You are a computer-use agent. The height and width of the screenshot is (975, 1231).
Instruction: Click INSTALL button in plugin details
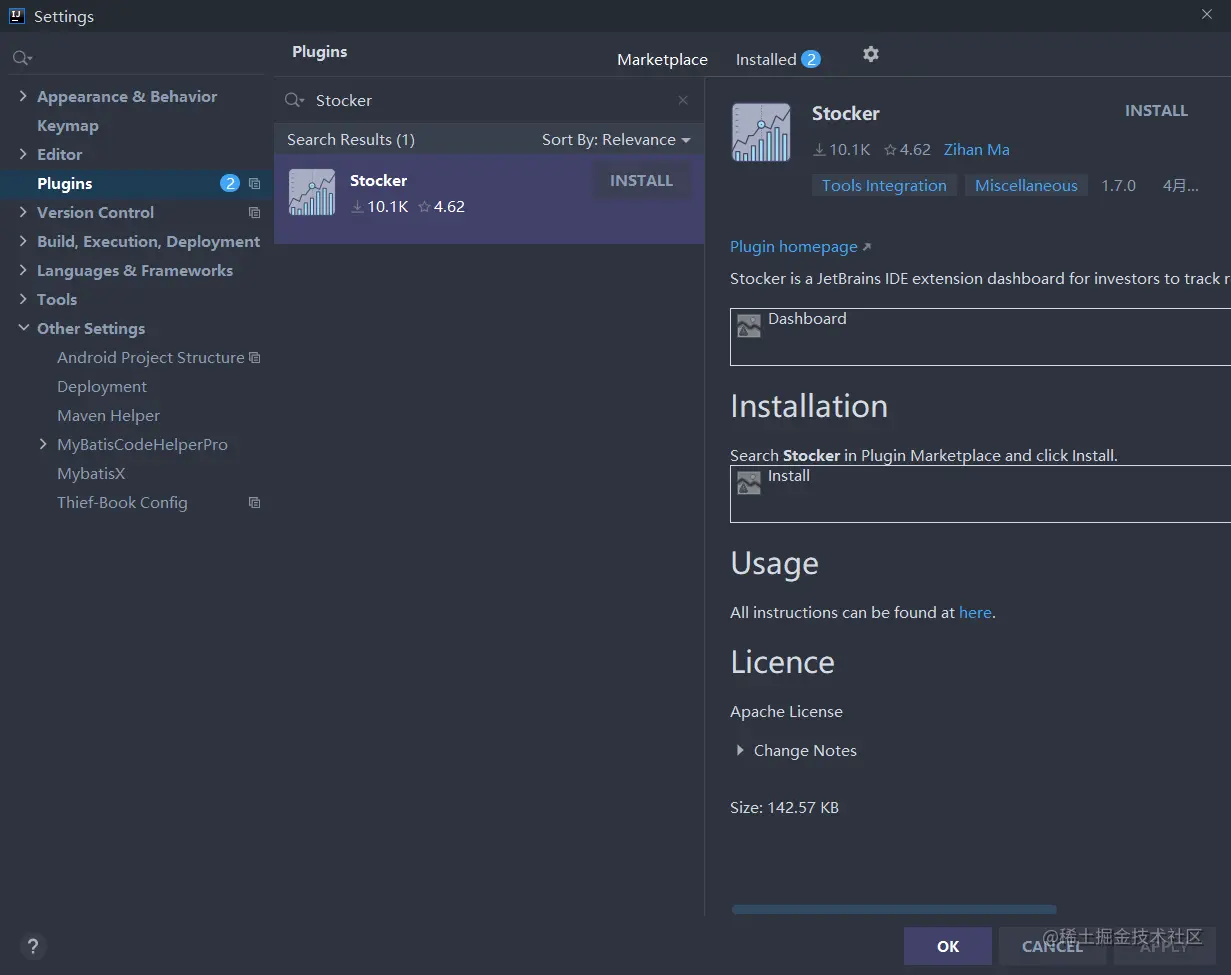point(1156,111)
